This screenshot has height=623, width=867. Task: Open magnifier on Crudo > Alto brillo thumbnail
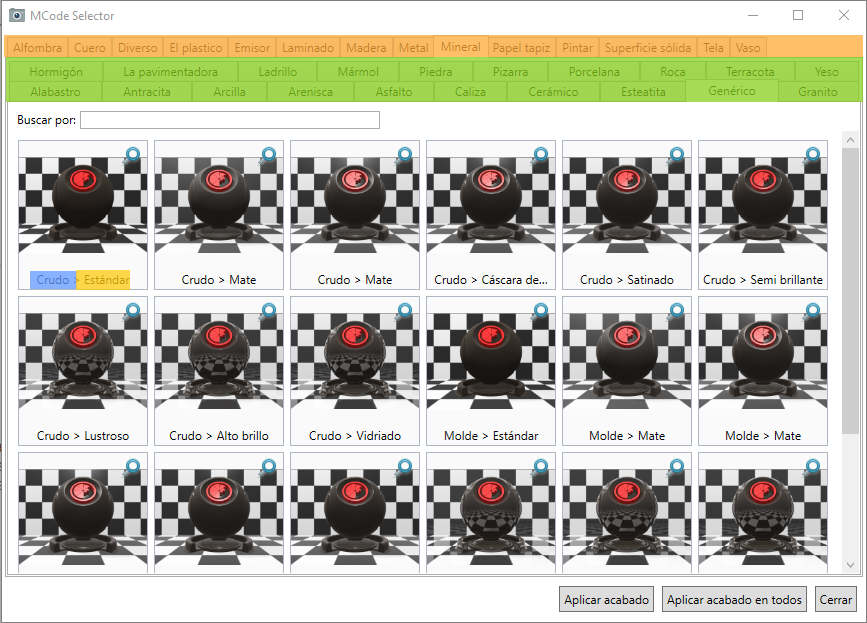coord(268,311)
